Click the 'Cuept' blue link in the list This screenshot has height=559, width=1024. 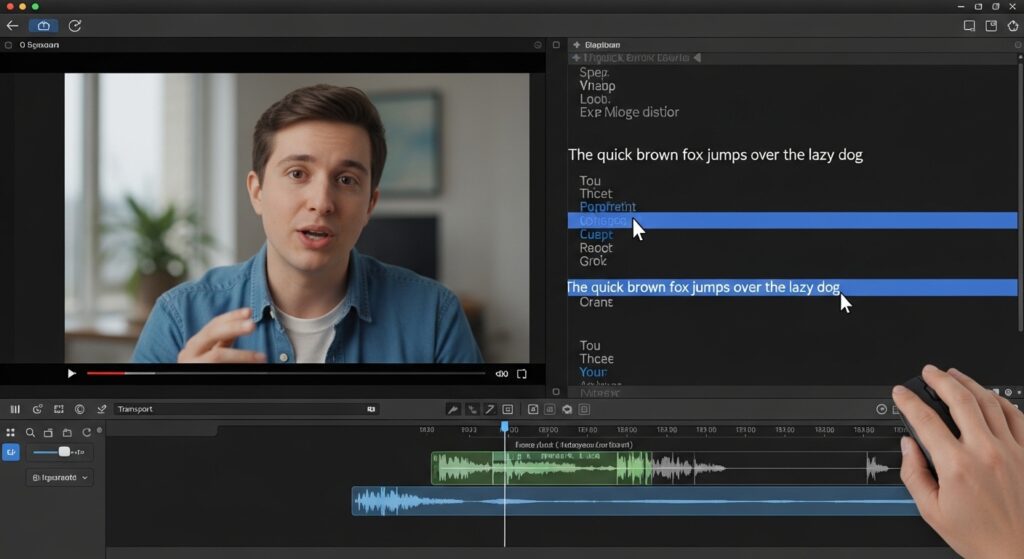(596, 235)
